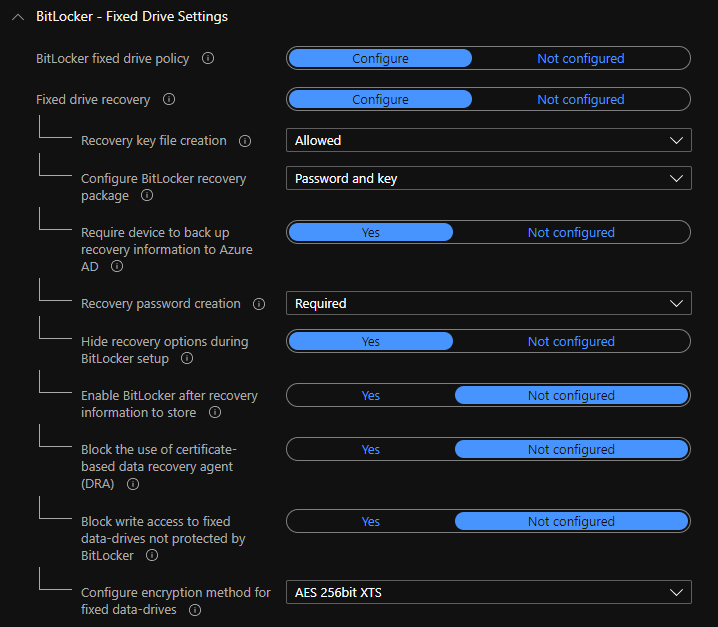
Task: Show info for Enable BitLocker after recovery information to store
Action: coord(215,412)
